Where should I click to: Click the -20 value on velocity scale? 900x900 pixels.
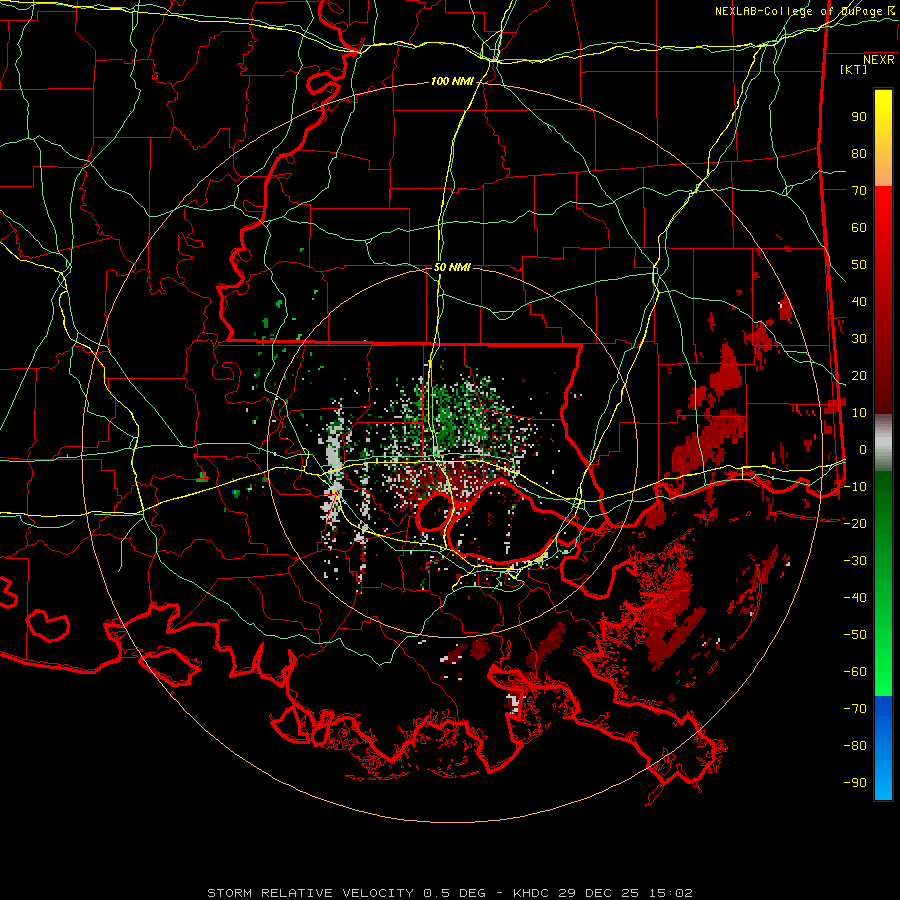coord(855,524)
